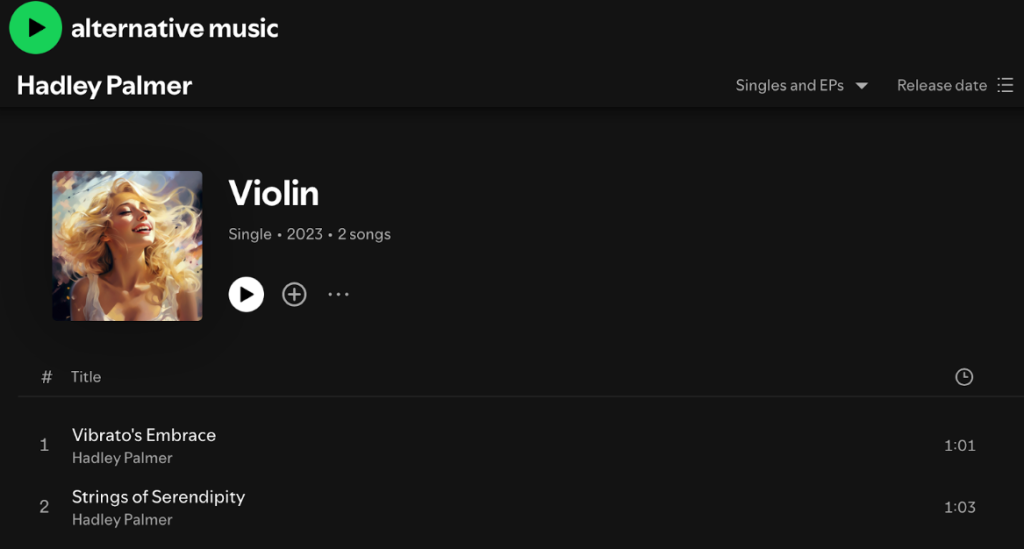Open the Release date sort menu
The width and height of the screenshot is (1024, 549).
[x=941, y=86]
